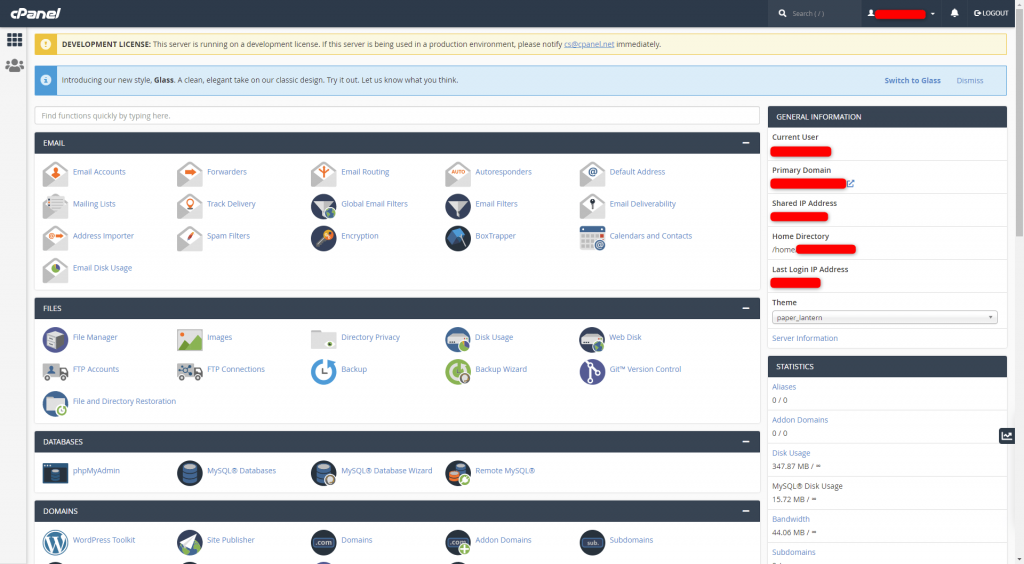Collapse the Domains section
The width and height of the screenshot is (1024, 564).
tap(746, 511)
